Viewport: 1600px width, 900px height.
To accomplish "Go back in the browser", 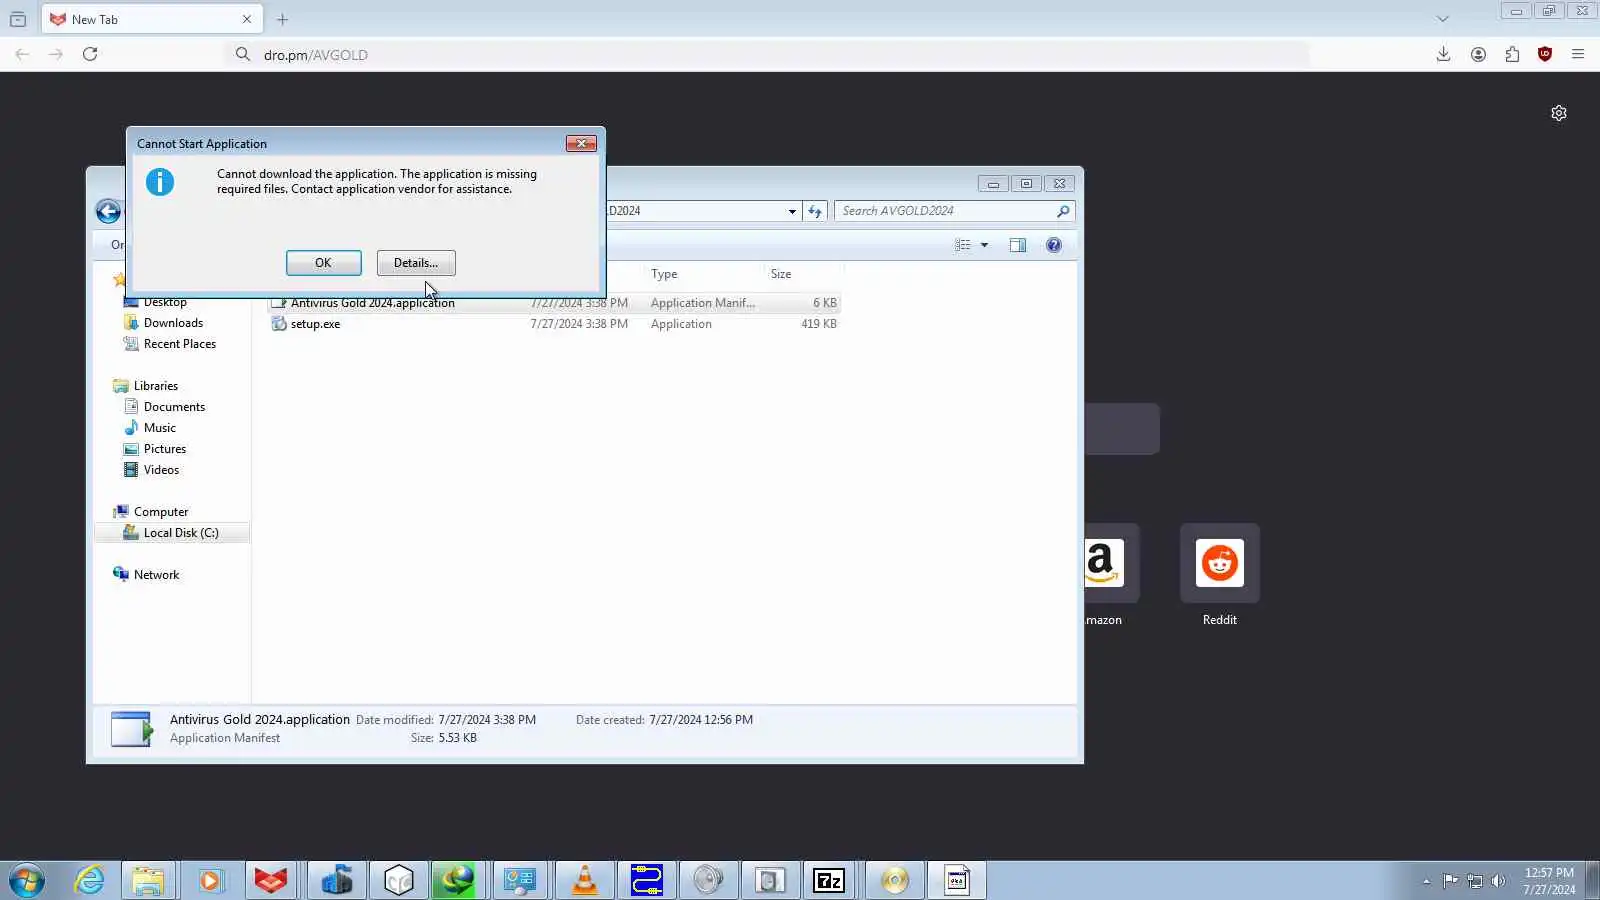I will point(22,54).
